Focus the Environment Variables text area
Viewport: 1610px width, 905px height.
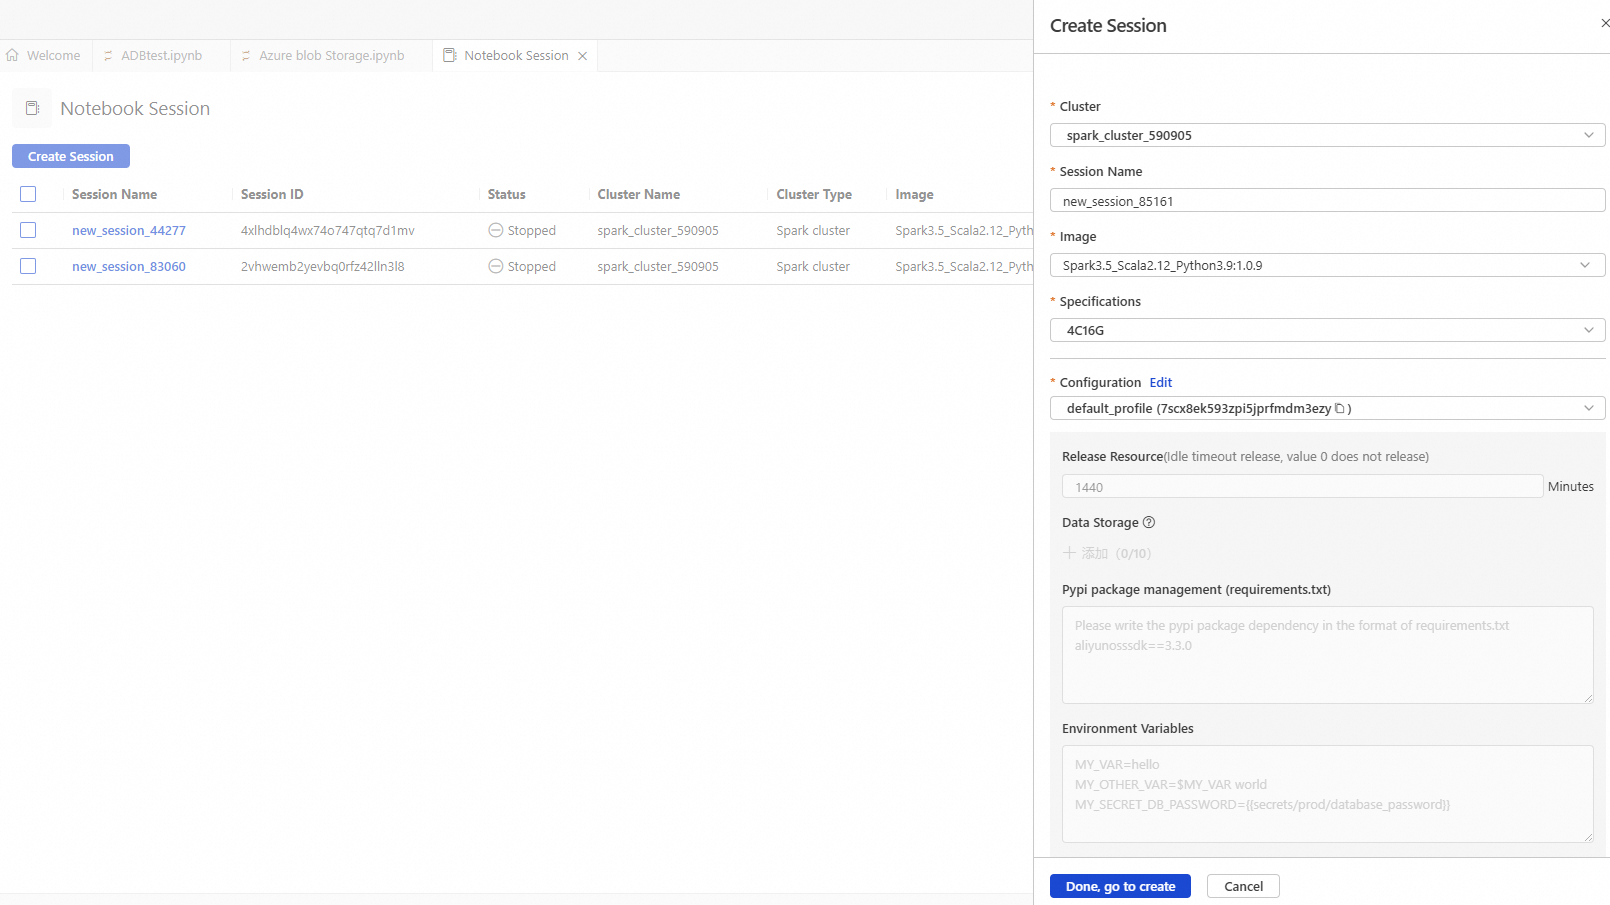[x=1327, y=793]
